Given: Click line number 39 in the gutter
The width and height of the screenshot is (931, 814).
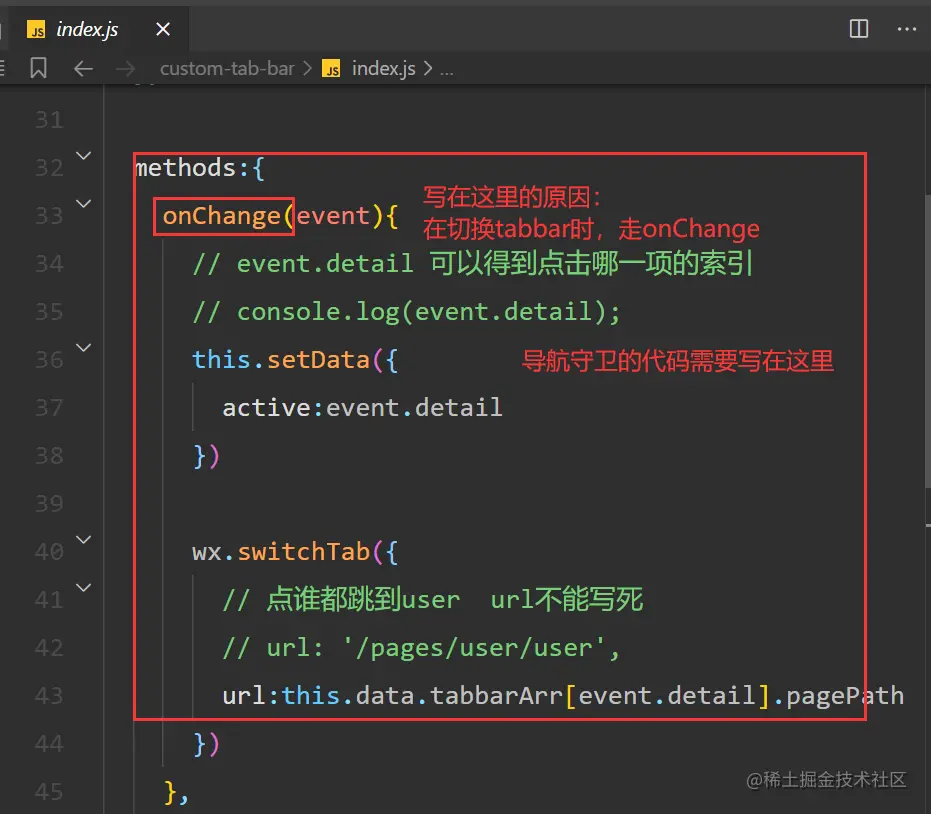Looking at the screenshot, I should coord(49,504).
